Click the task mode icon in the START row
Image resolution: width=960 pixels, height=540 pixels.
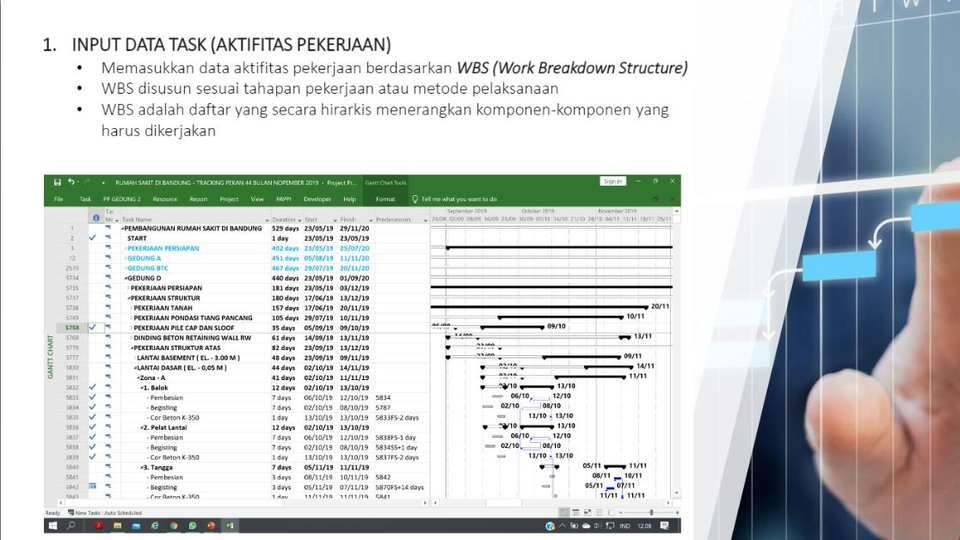coord(108,238)
